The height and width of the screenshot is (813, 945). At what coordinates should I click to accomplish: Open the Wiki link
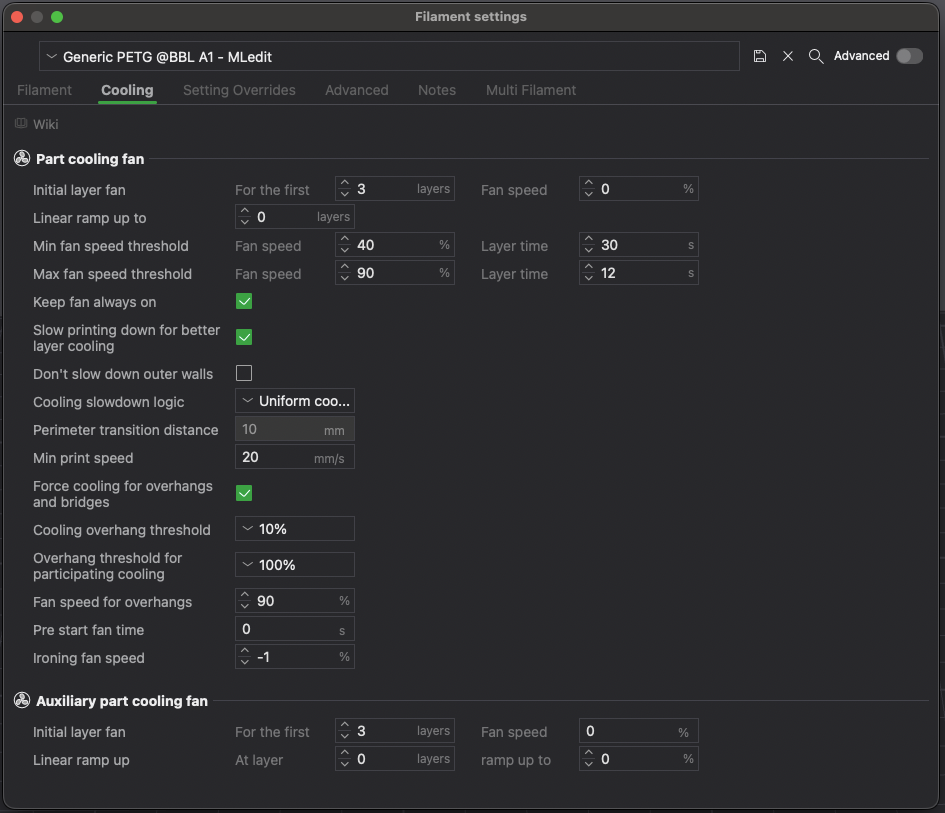click(46, 124)
